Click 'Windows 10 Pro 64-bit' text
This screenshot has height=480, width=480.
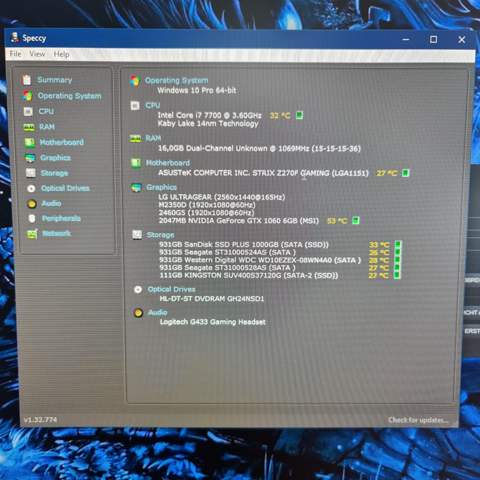(197, 90)
